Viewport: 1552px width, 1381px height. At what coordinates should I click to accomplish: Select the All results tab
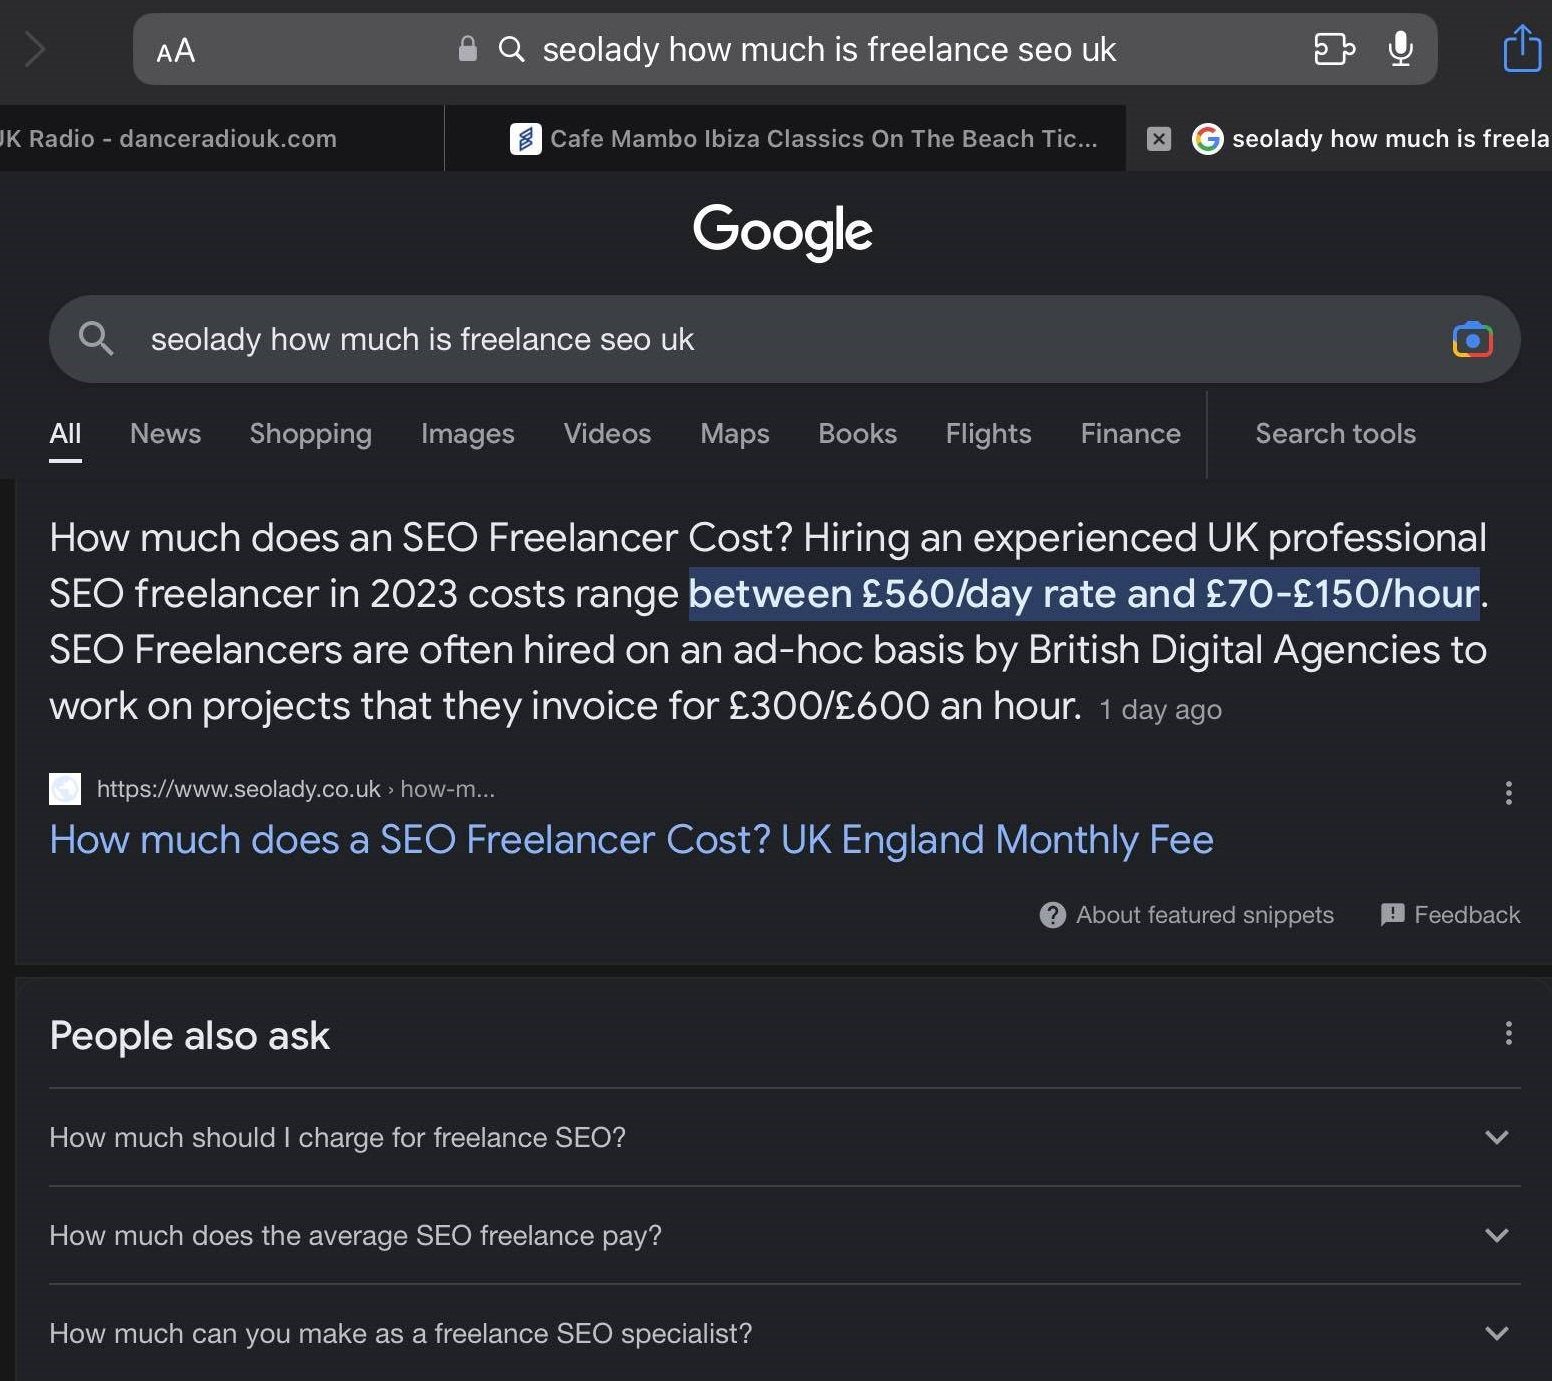pyautogui.click(x=65, y=434)
